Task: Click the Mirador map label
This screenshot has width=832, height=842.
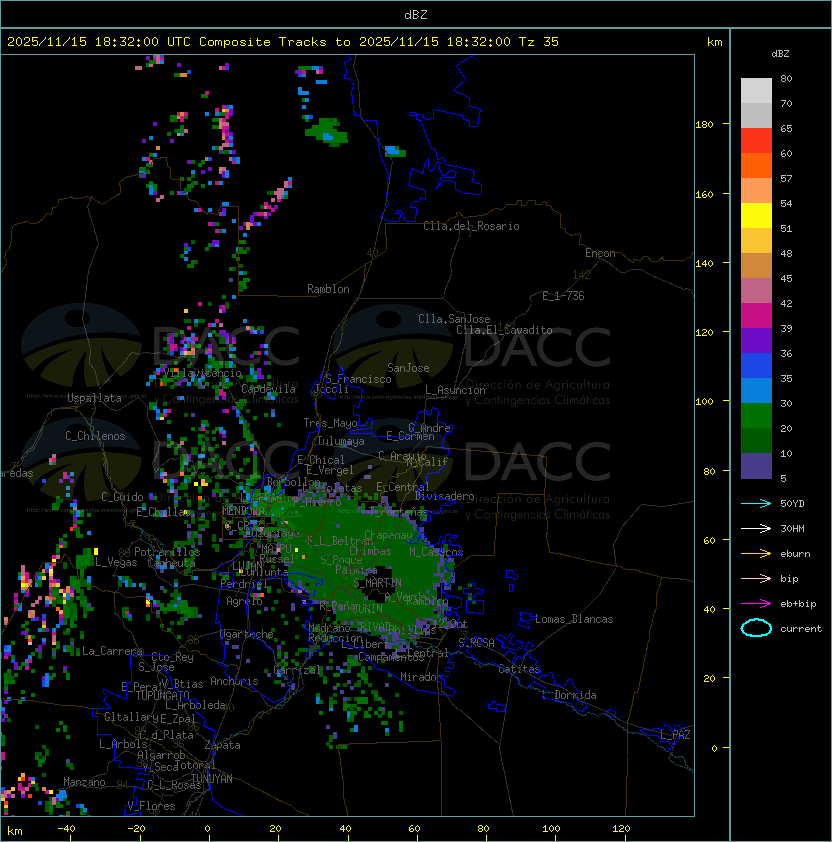Action: tap(422, 677)
